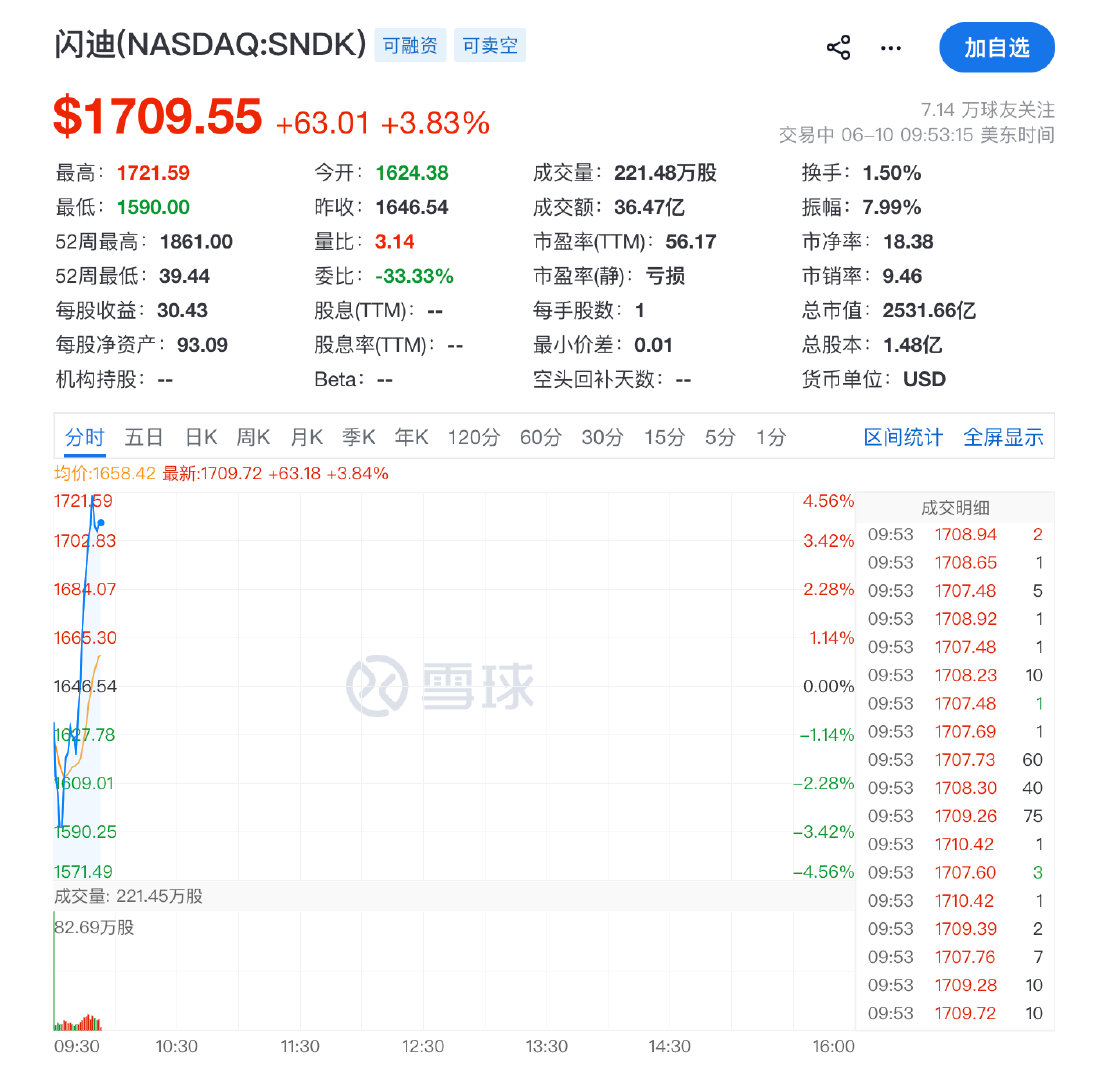Click the trade row priced 1709.39
The height and width of the screenshot is (1080, 1094).
955,929
